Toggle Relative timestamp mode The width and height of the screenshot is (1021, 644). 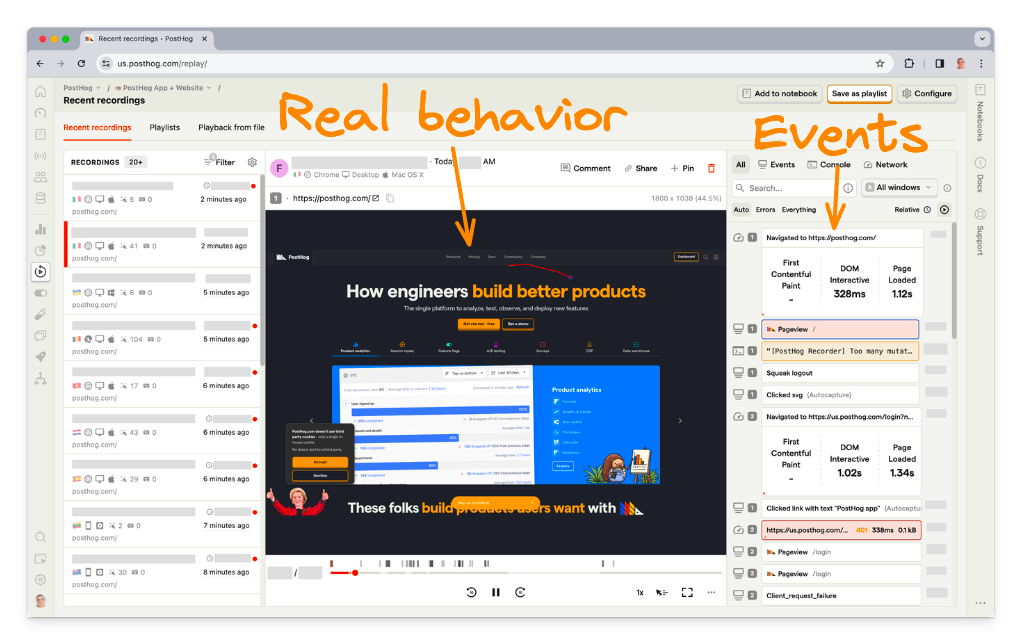point(912,210)
